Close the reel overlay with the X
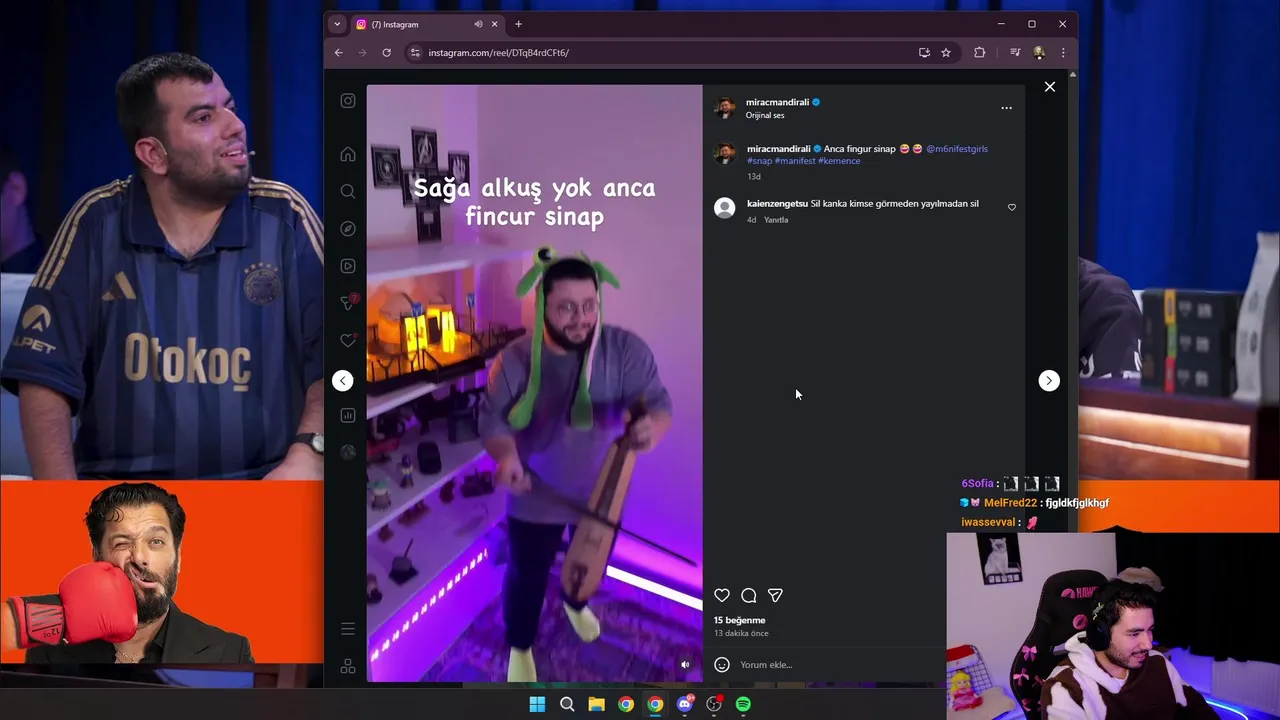1280x720 pixels. (1050, 87)
